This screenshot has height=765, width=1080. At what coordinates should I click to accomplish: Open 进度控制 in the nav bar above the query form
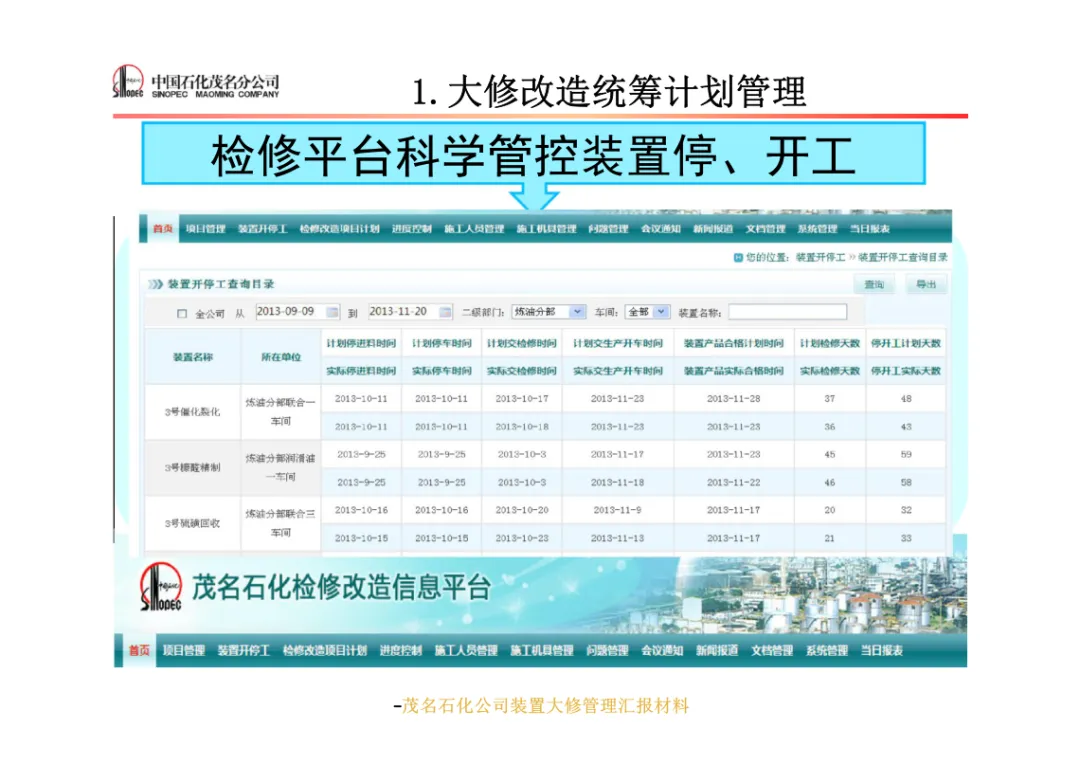tap(412, 229)
